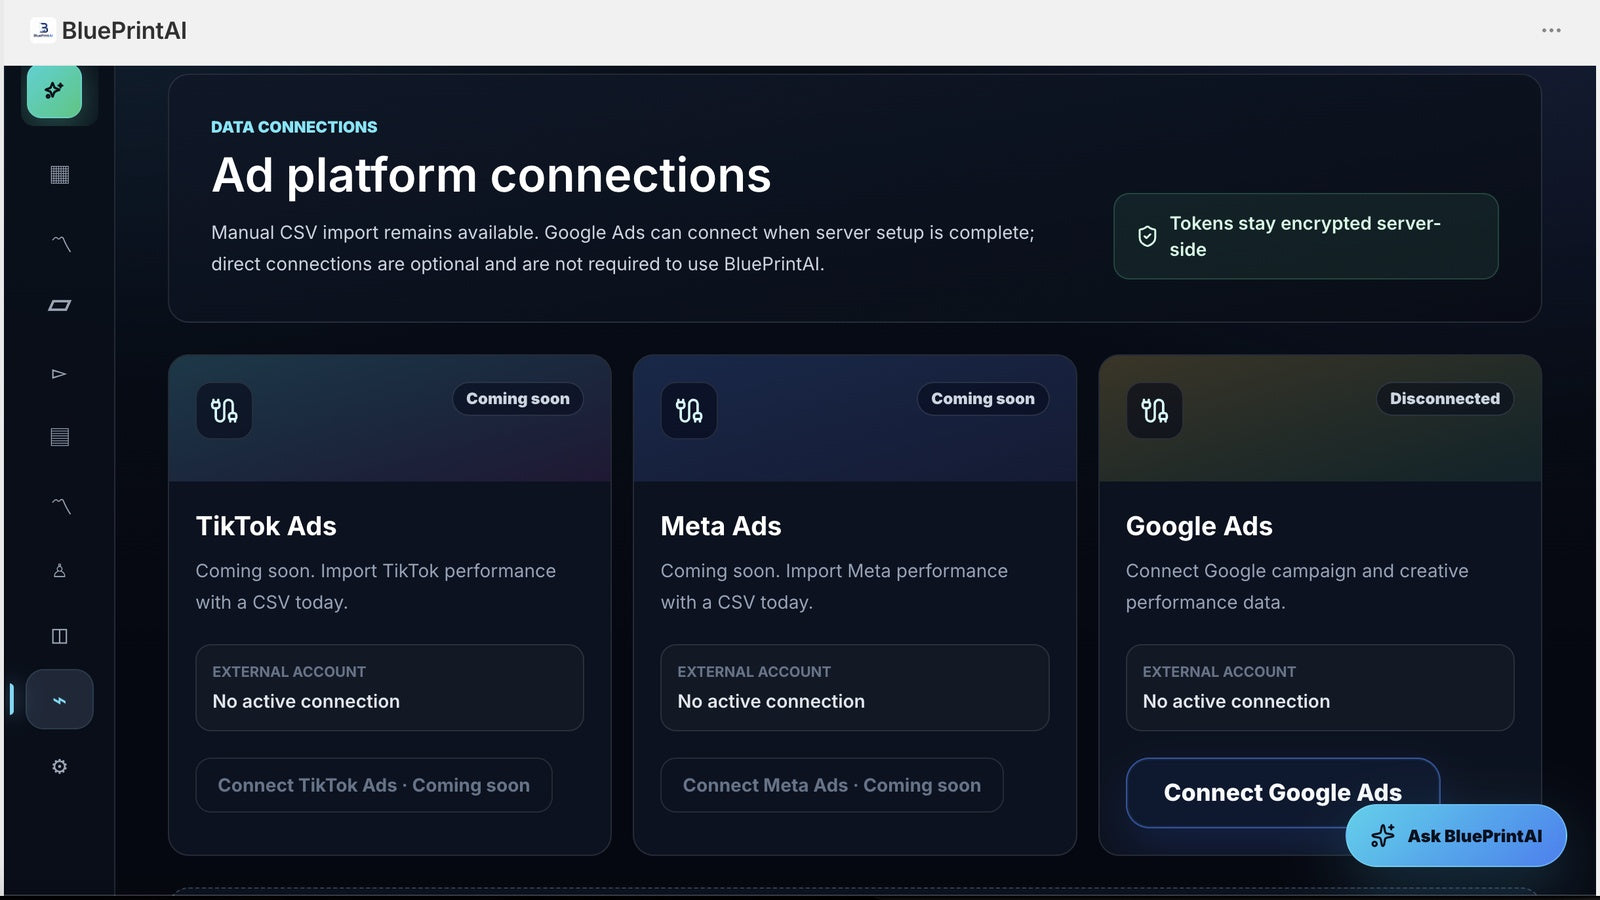Open the play triangle icon in sidebar
The width and height of the screenshot is (1600, 900).
tap(59, 374)
